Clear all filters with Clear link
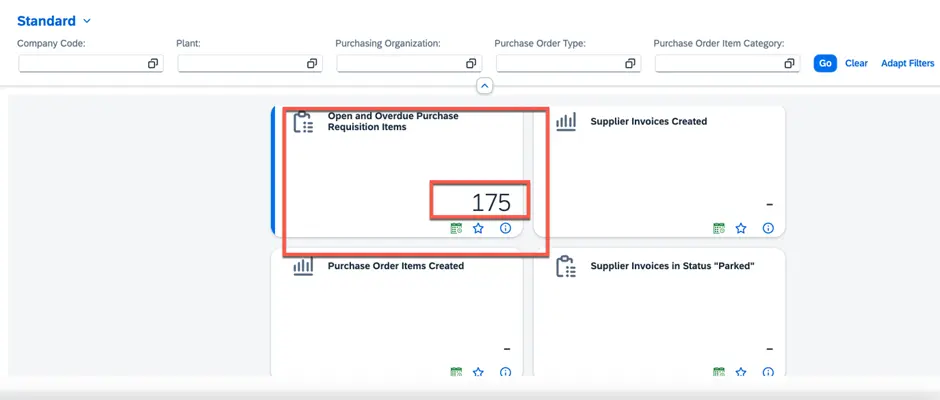The width and height of the screenshot is (940, 400). click(856, 63)
